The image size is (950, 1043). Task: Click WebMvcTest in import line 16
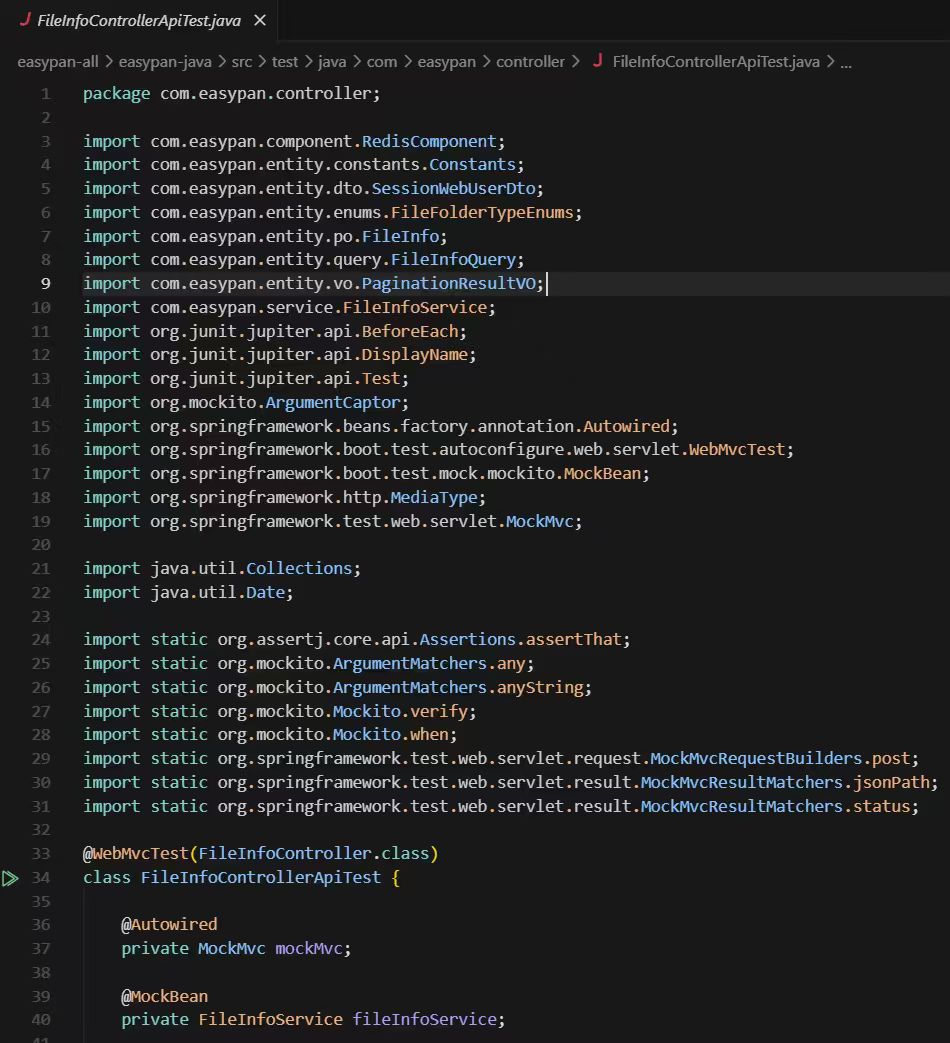pos(736,450)
